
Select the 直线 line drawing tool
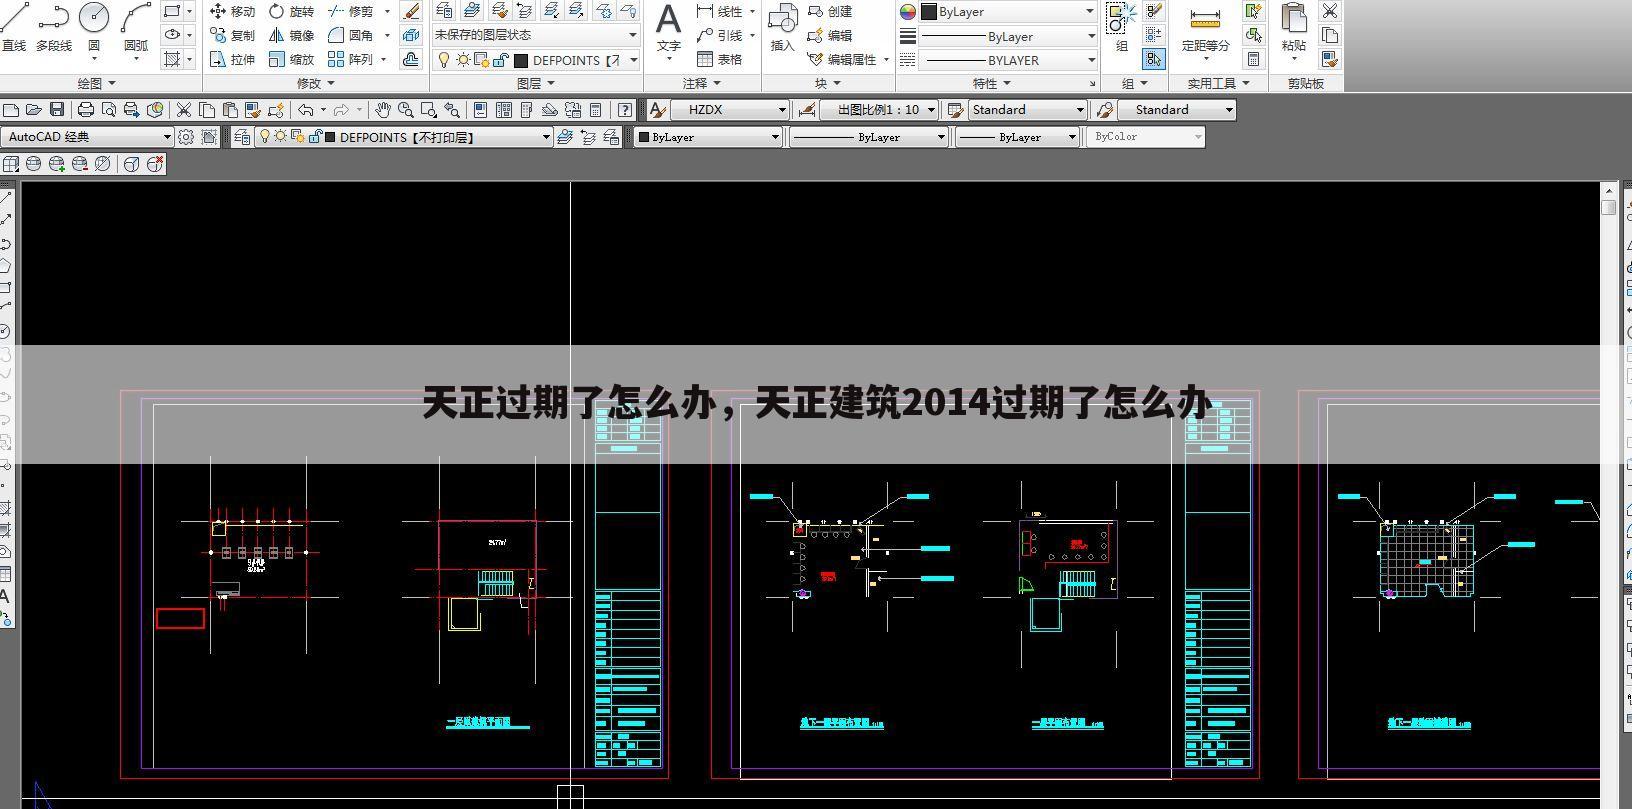tap(15, 27)
